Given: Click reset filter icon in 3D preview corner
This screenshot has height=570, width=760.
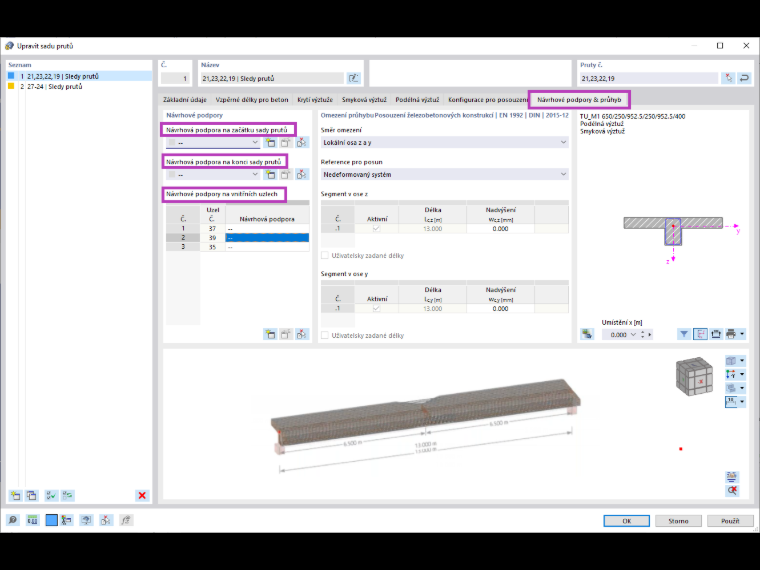Looking at the screenshot, I should point(732,491).
